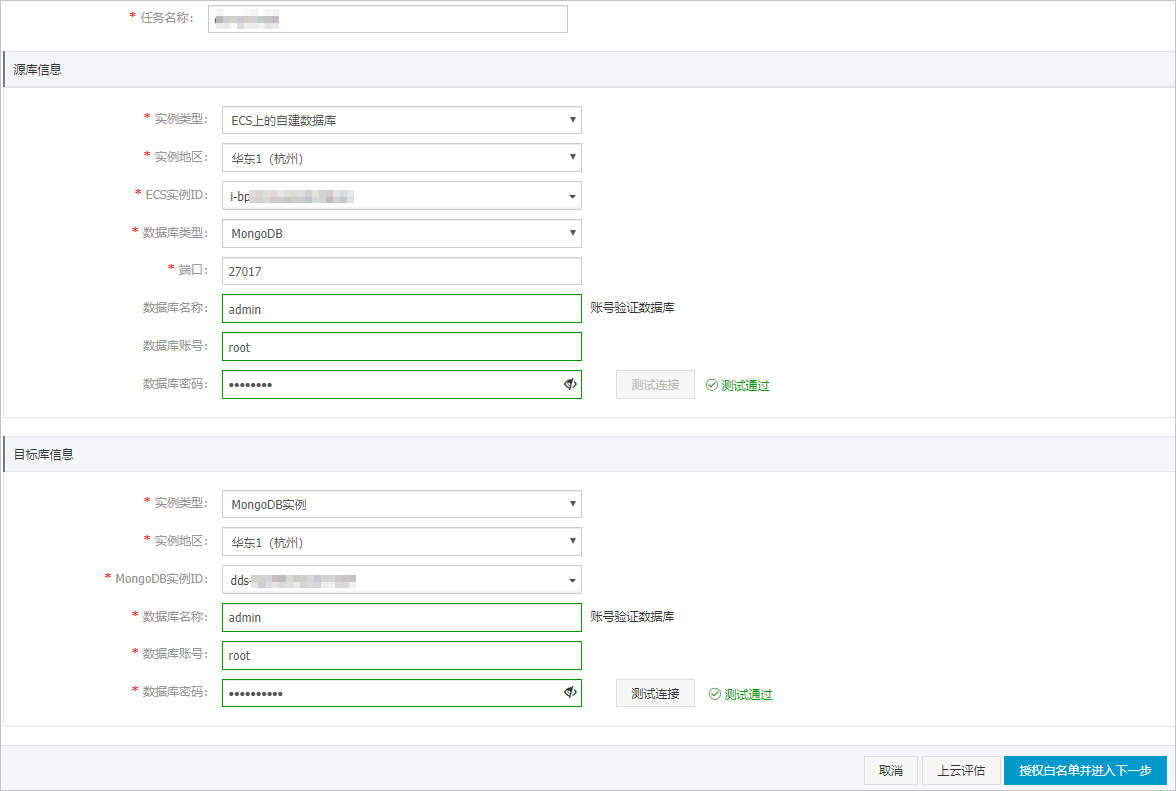Click target 测试通过 check icon
The width and height of the screenshot is (1176, 791).
tap(715, 694)
